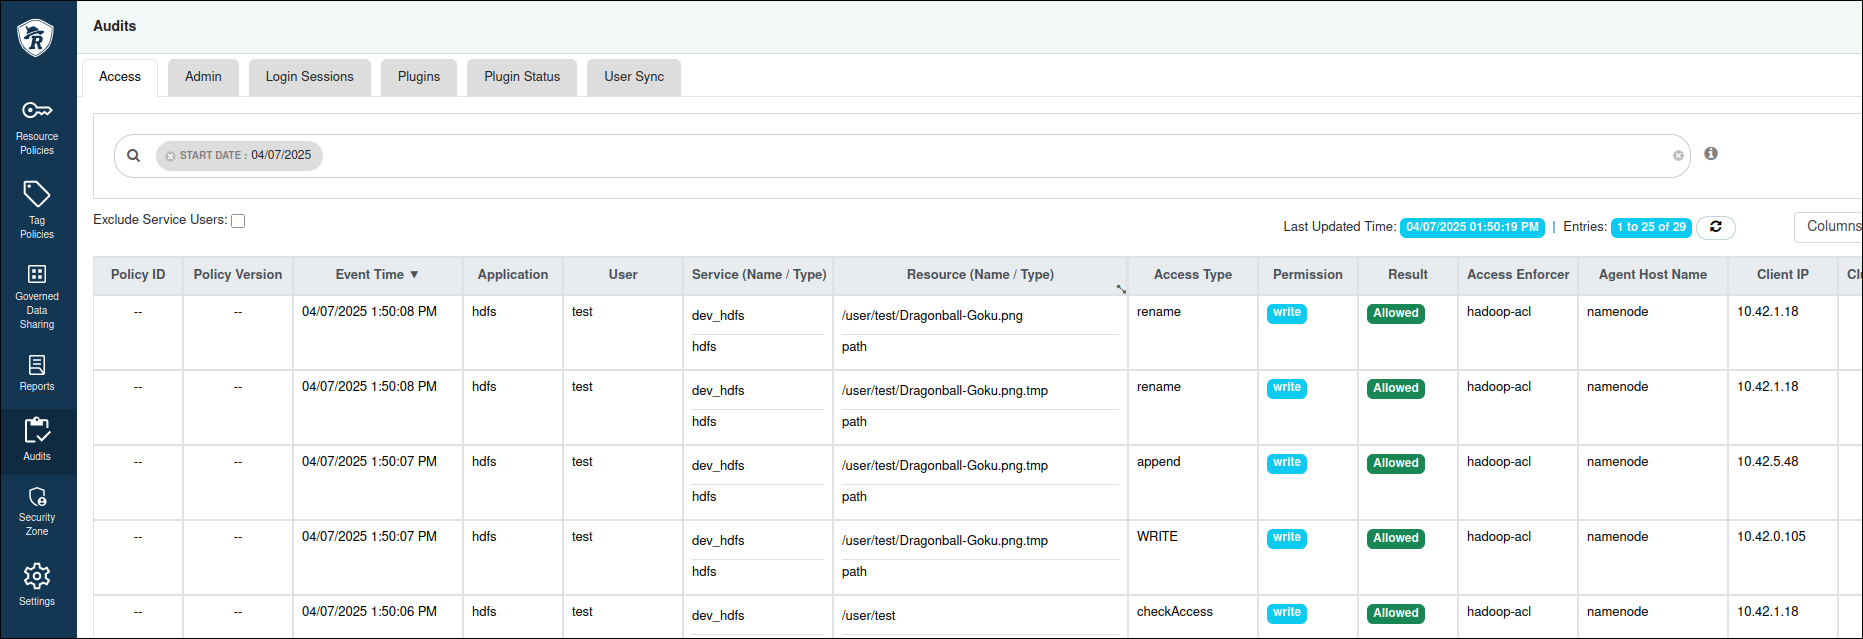
Task: Open Governed Data Sharing section
Action: coord(37,297)
